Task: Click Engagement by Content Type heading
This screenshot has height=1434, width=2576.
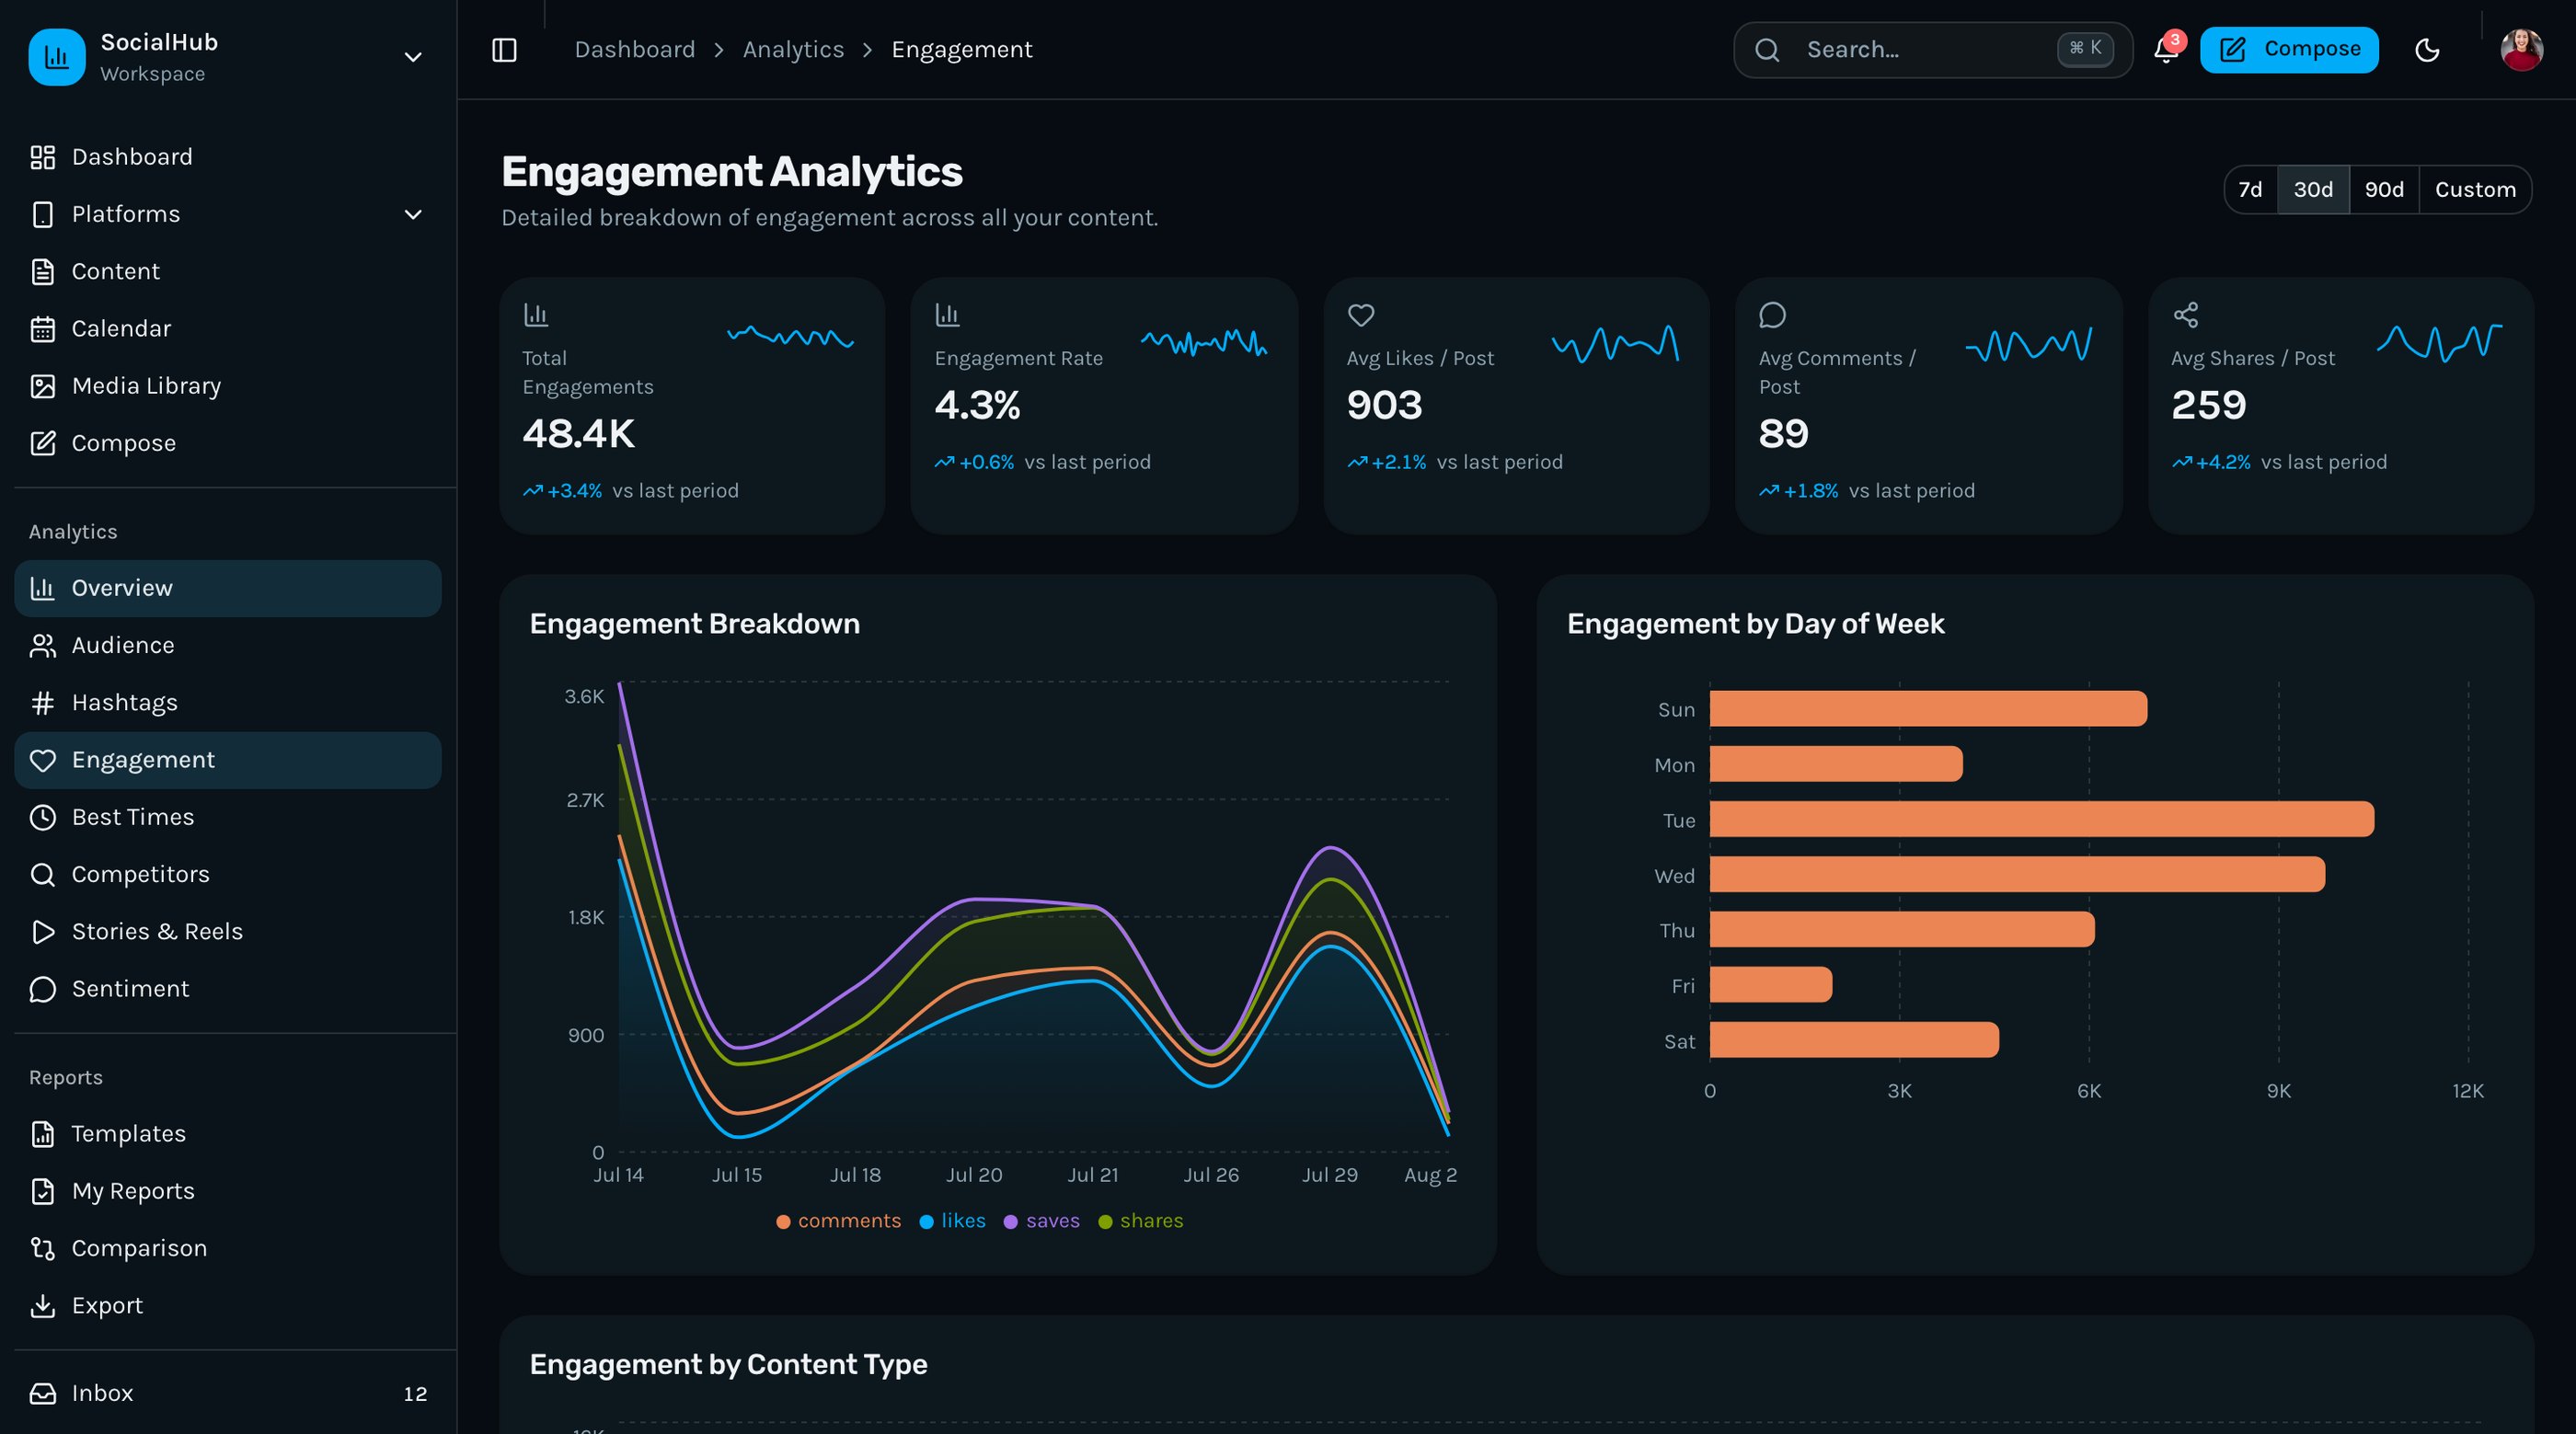Action: click(x=728, y=1365)
